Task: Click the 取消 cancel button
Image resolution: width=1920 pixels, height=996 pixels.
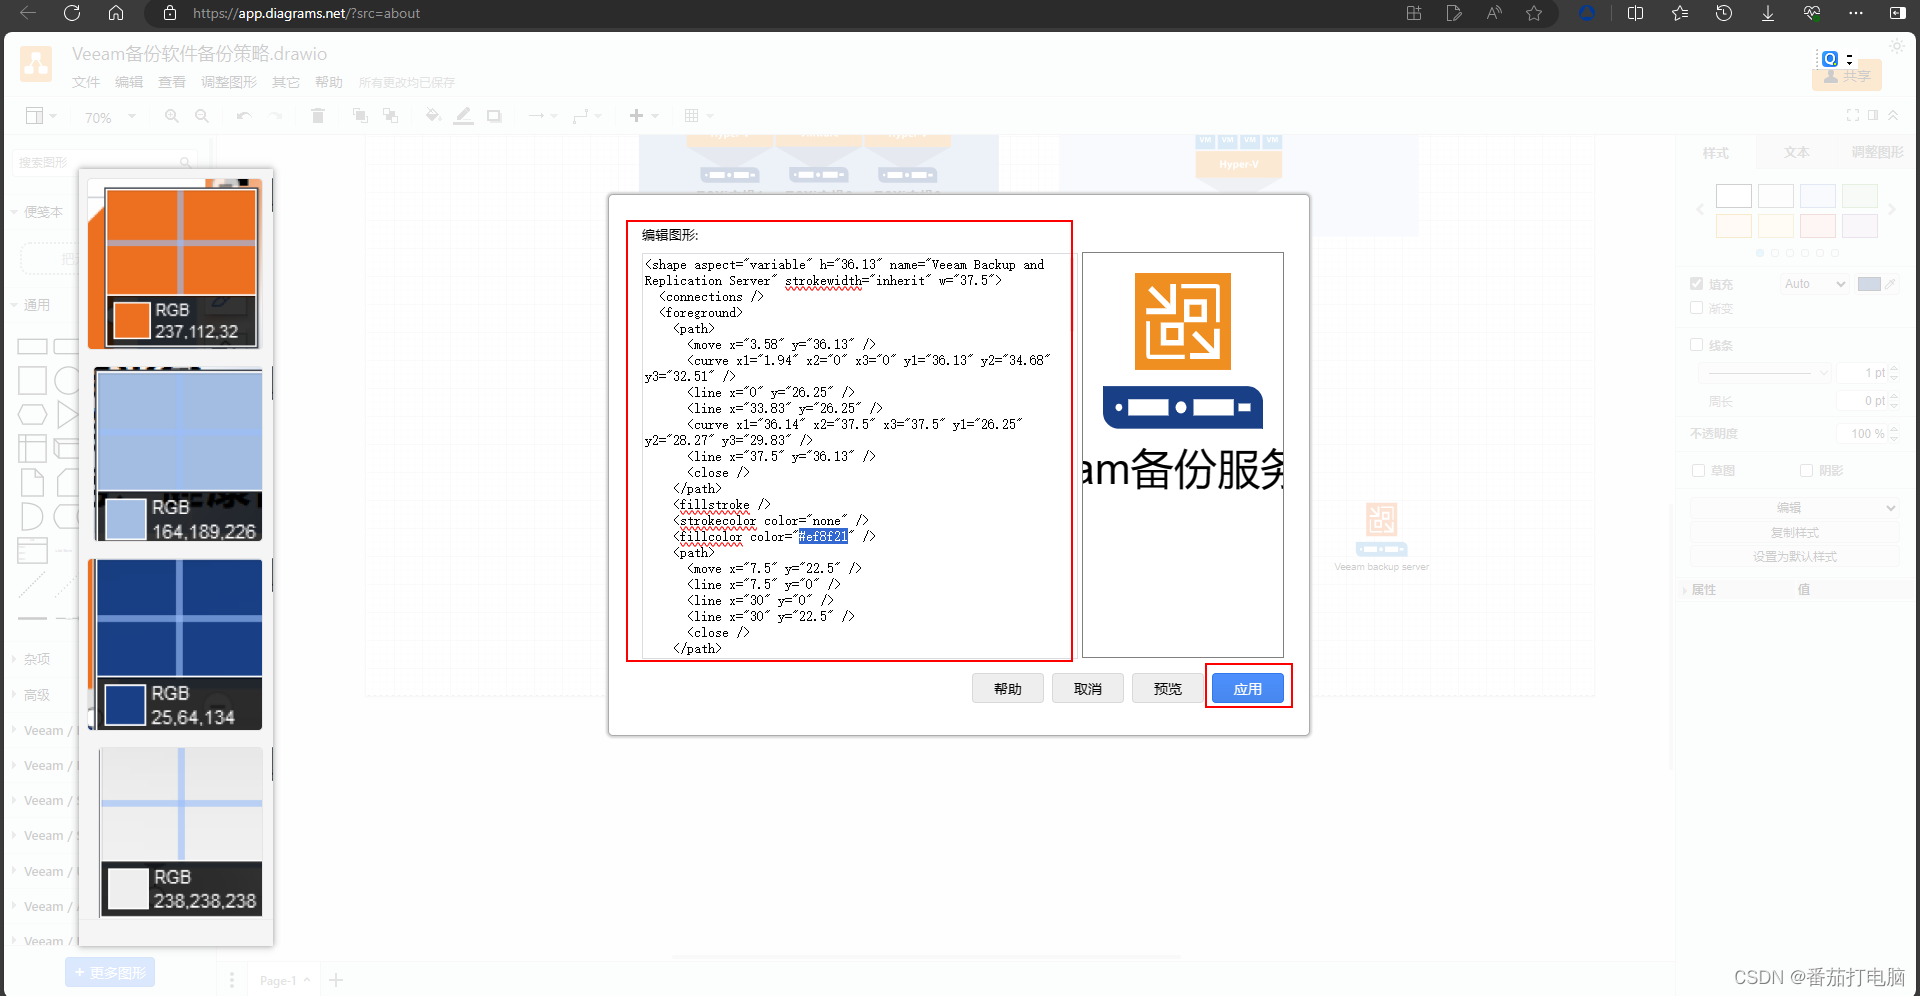Action: point(1088,688)
